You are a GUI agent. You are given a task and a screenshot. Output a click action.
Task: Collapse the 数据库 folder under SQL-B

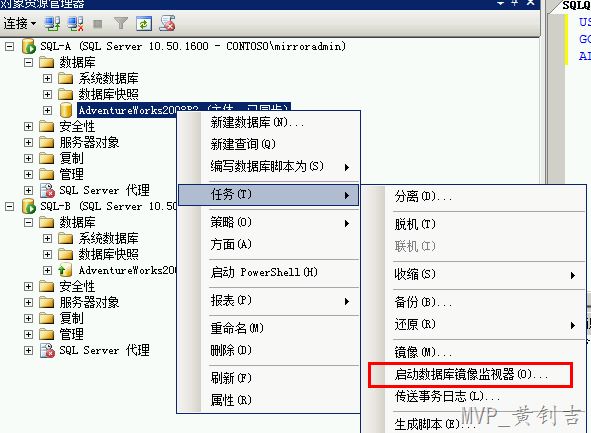28,222
